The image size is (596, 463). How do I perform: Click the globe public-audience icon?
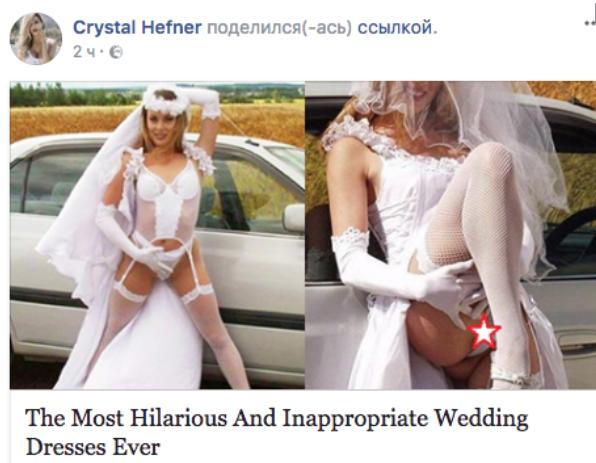pos(116,52)
